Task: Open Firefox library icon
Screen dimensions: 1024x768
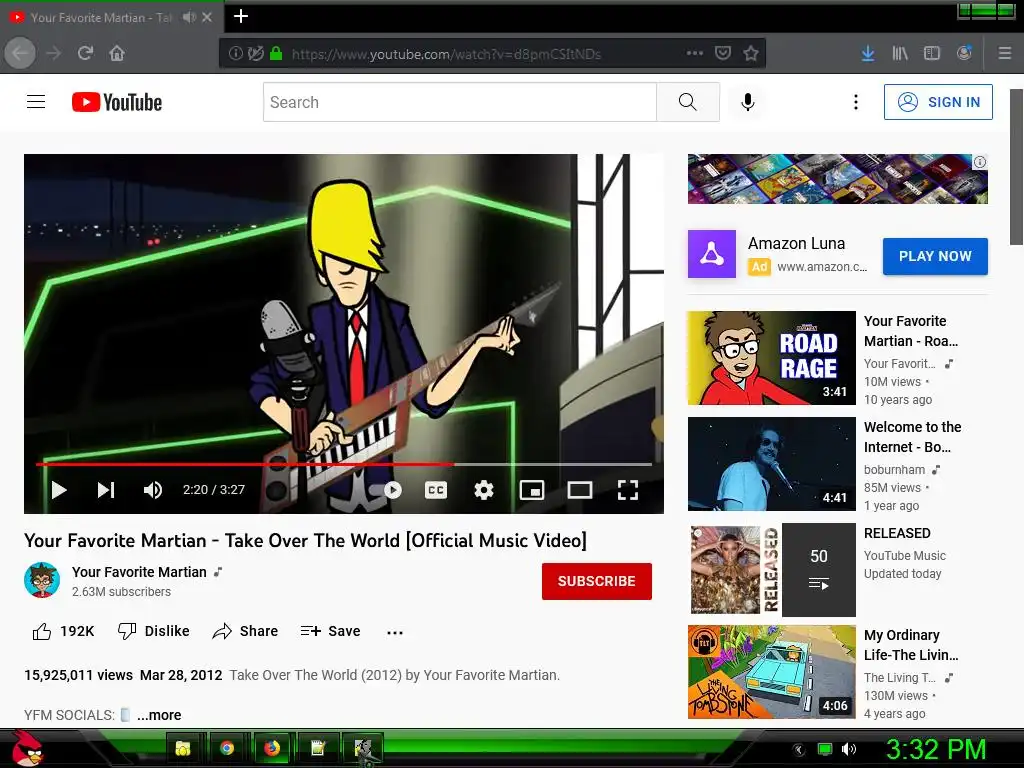Action: tap(900, 53)
